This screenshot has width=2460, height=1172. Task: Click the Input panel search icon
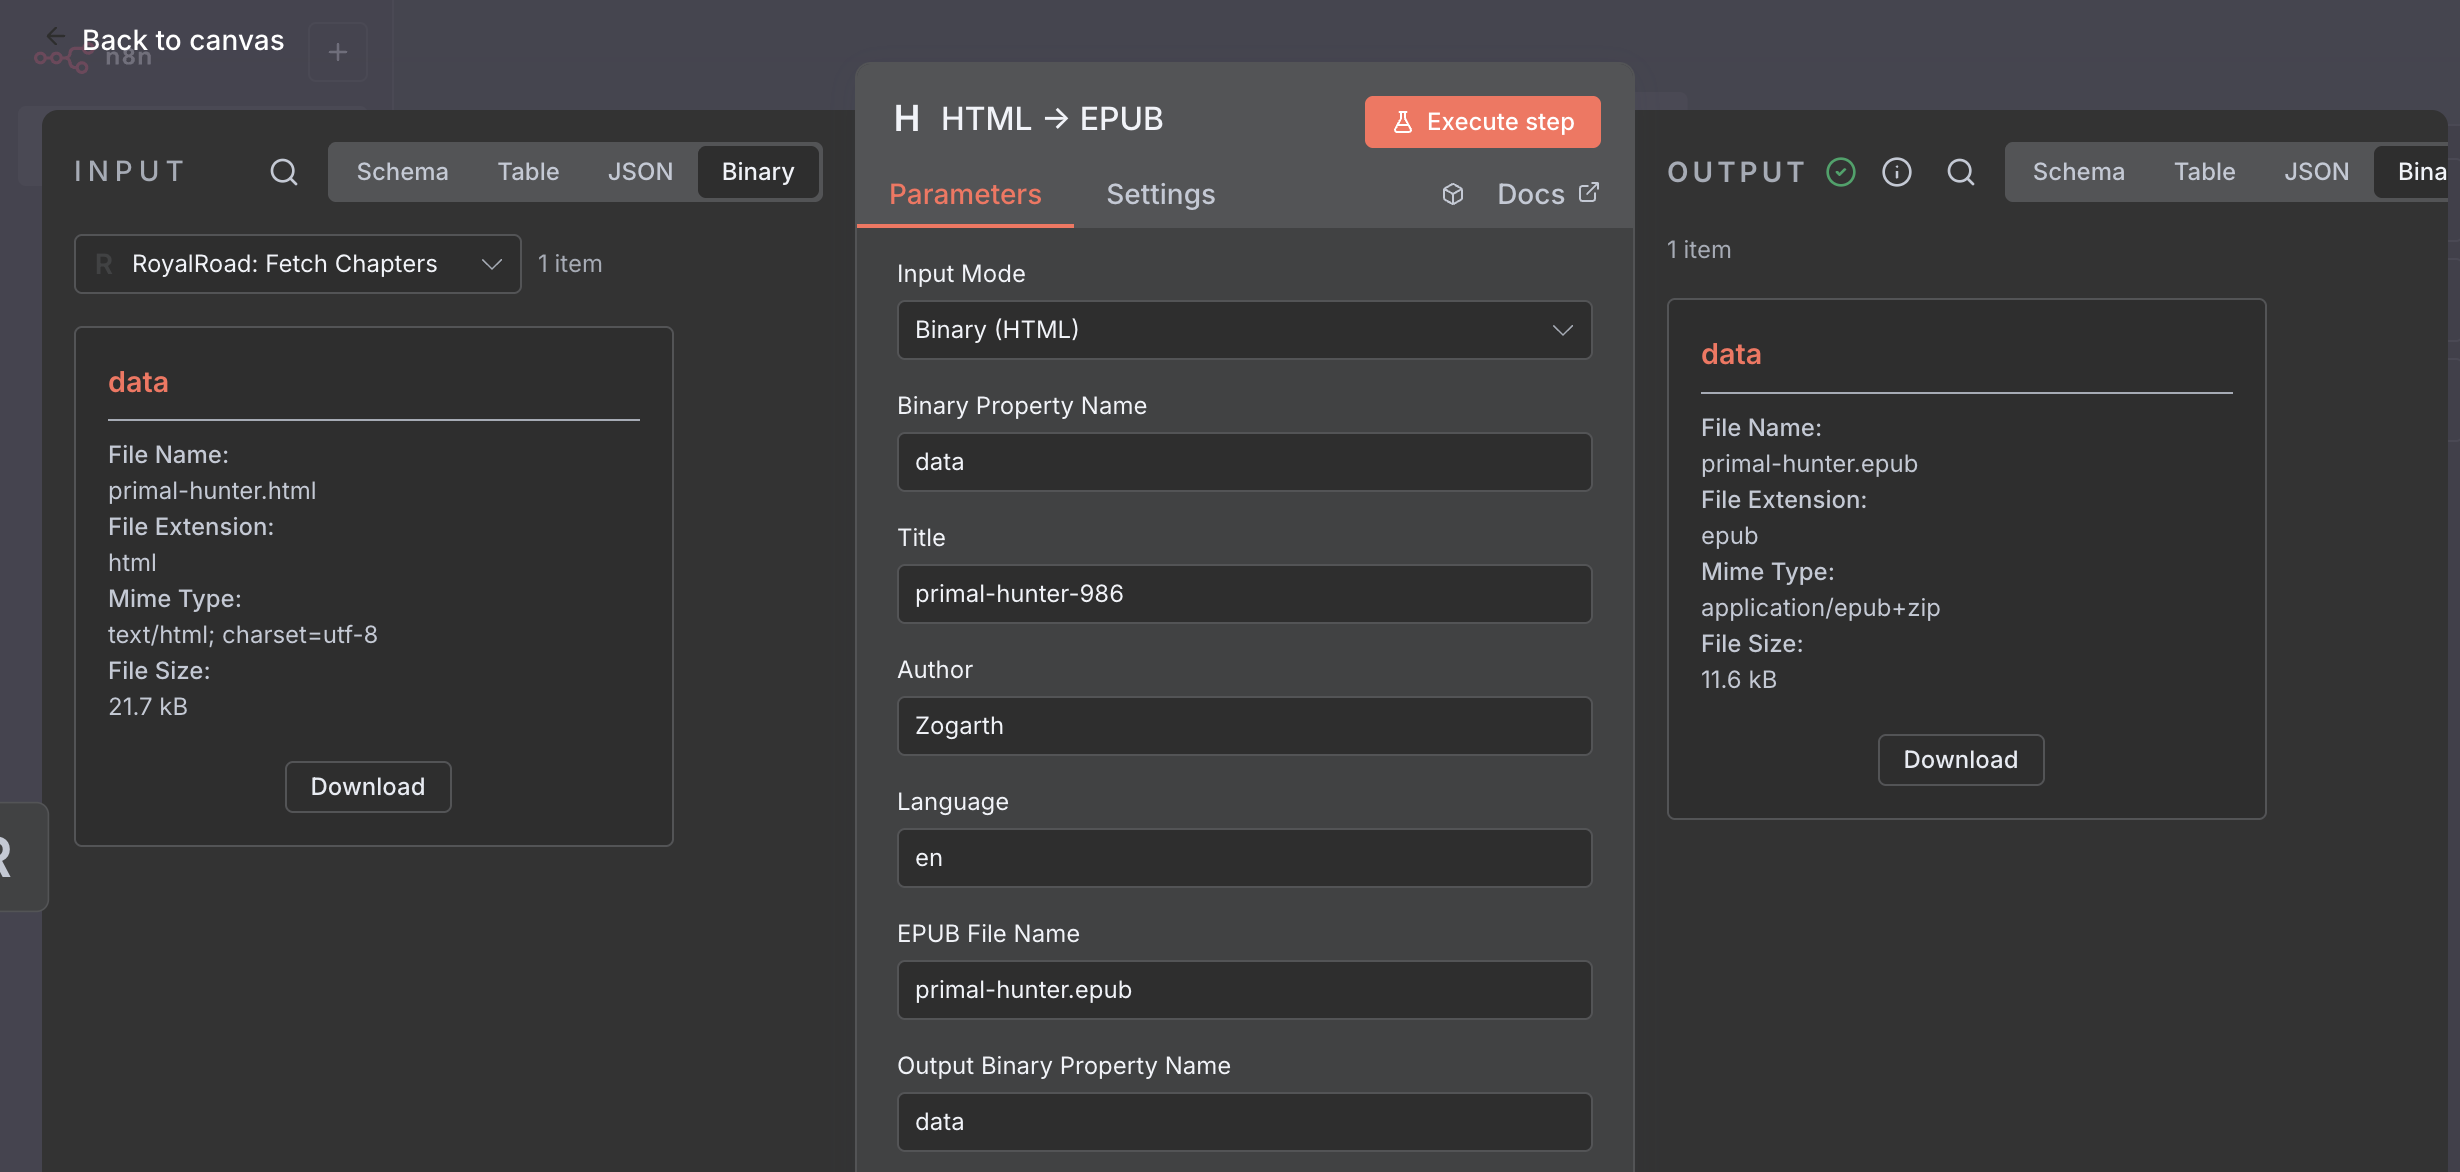tap(284, 172)
